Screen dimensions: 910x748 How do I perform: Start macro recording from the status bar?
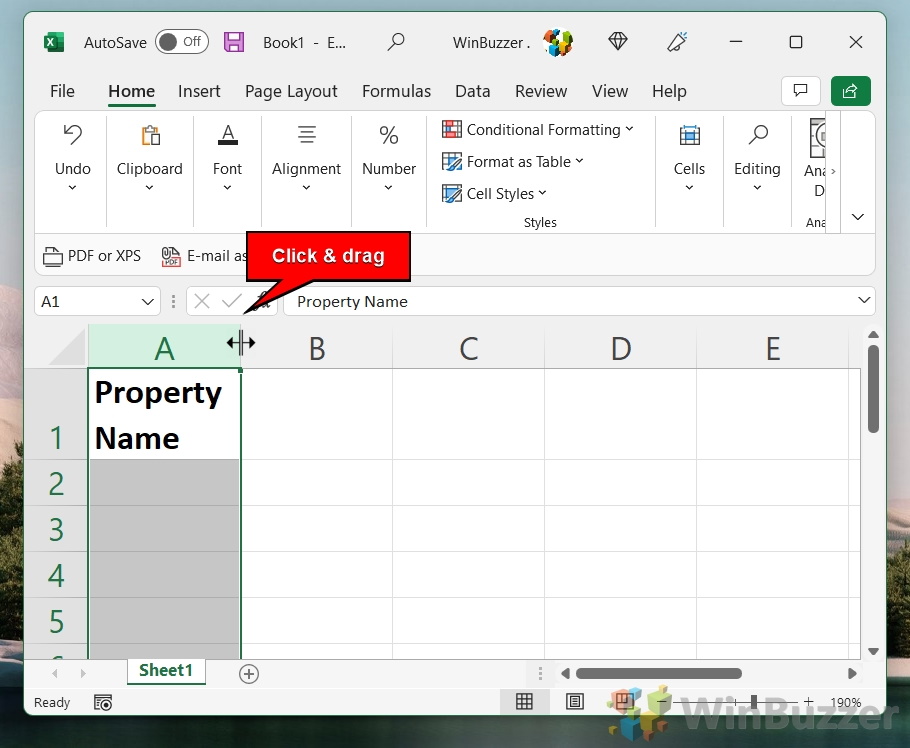coord(102,702)
